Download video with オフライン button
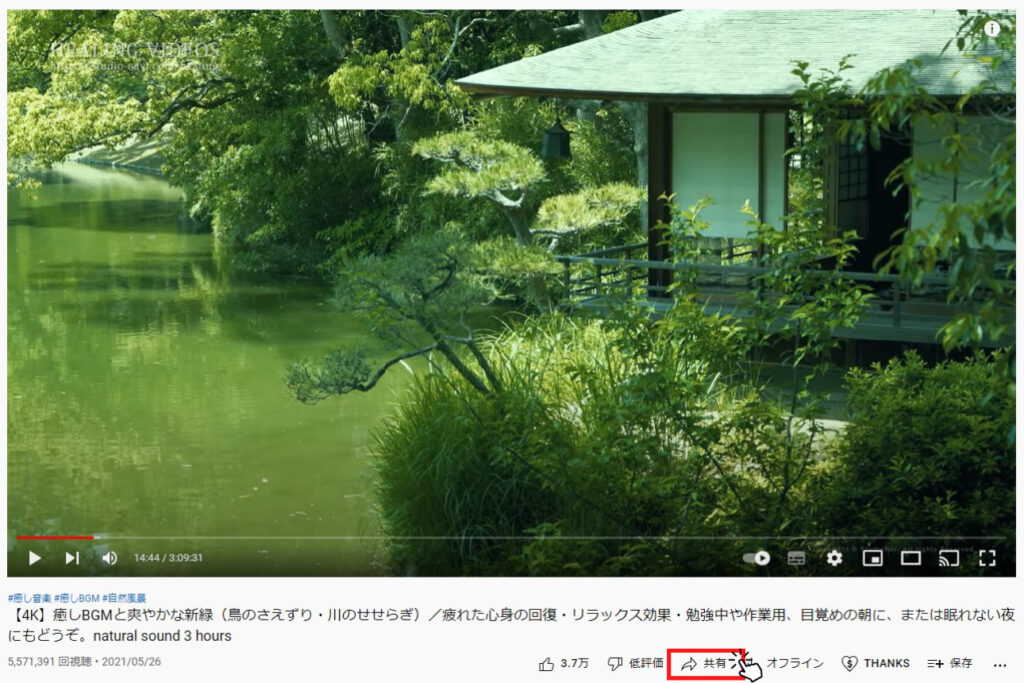Image resolution: width=1024 pixels, height=683 pixels. pos(794,663)
